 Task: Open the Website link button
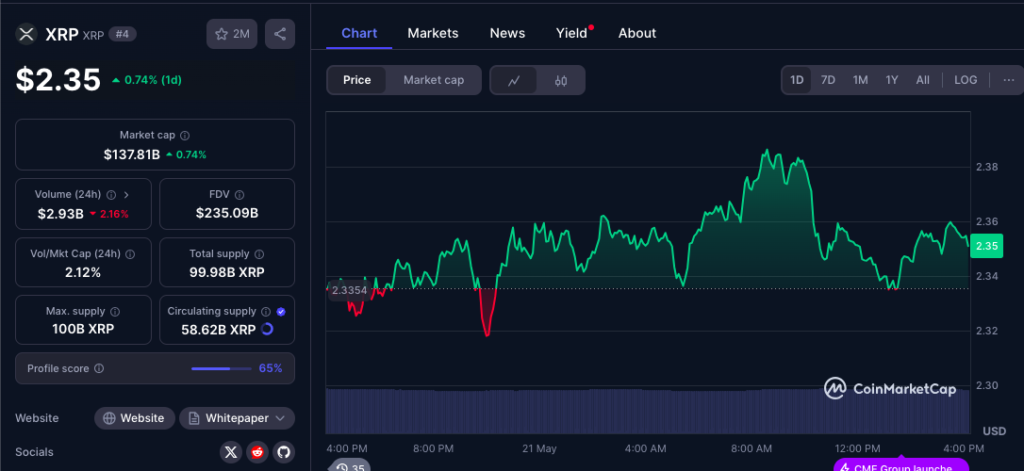point(135,418)
